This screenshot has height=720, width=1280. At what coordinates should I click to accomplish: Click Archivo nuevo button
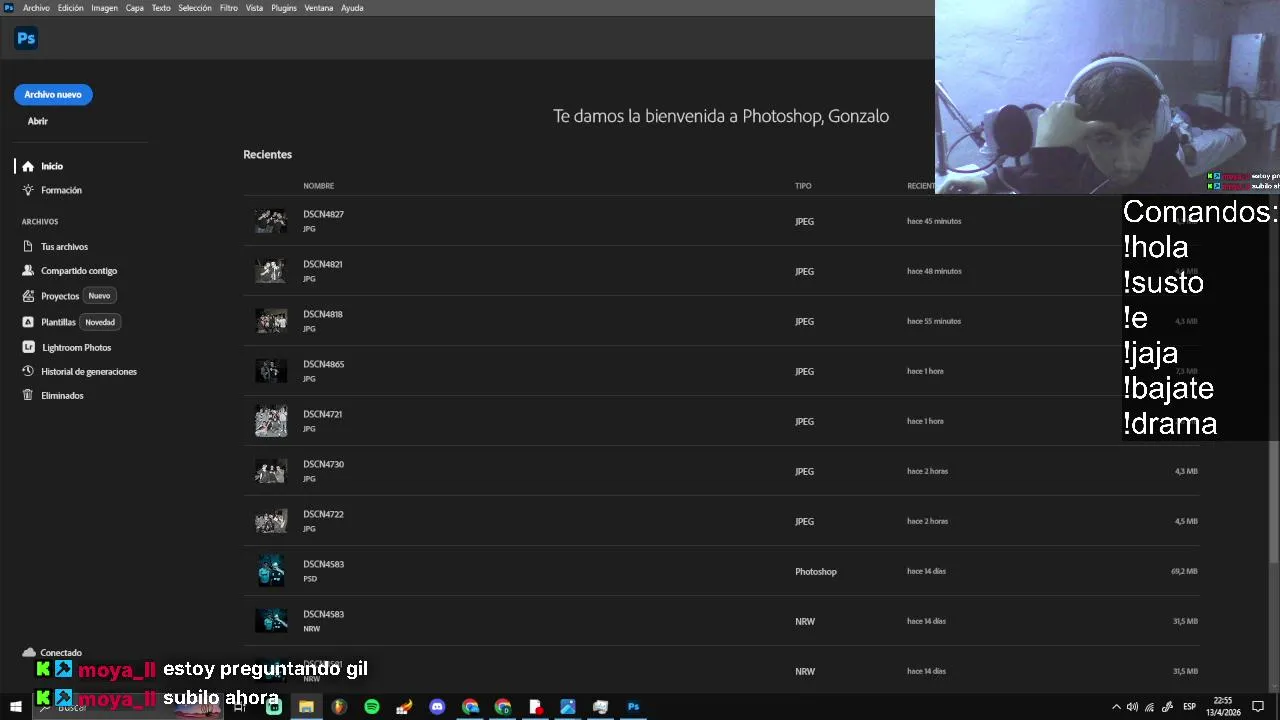click(x=53, y=94)
